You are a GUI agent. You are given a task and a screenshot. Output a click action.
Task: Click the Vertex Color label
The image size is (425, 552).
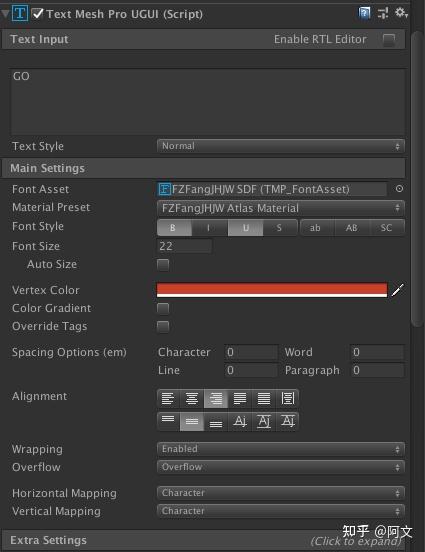(46, 290)
